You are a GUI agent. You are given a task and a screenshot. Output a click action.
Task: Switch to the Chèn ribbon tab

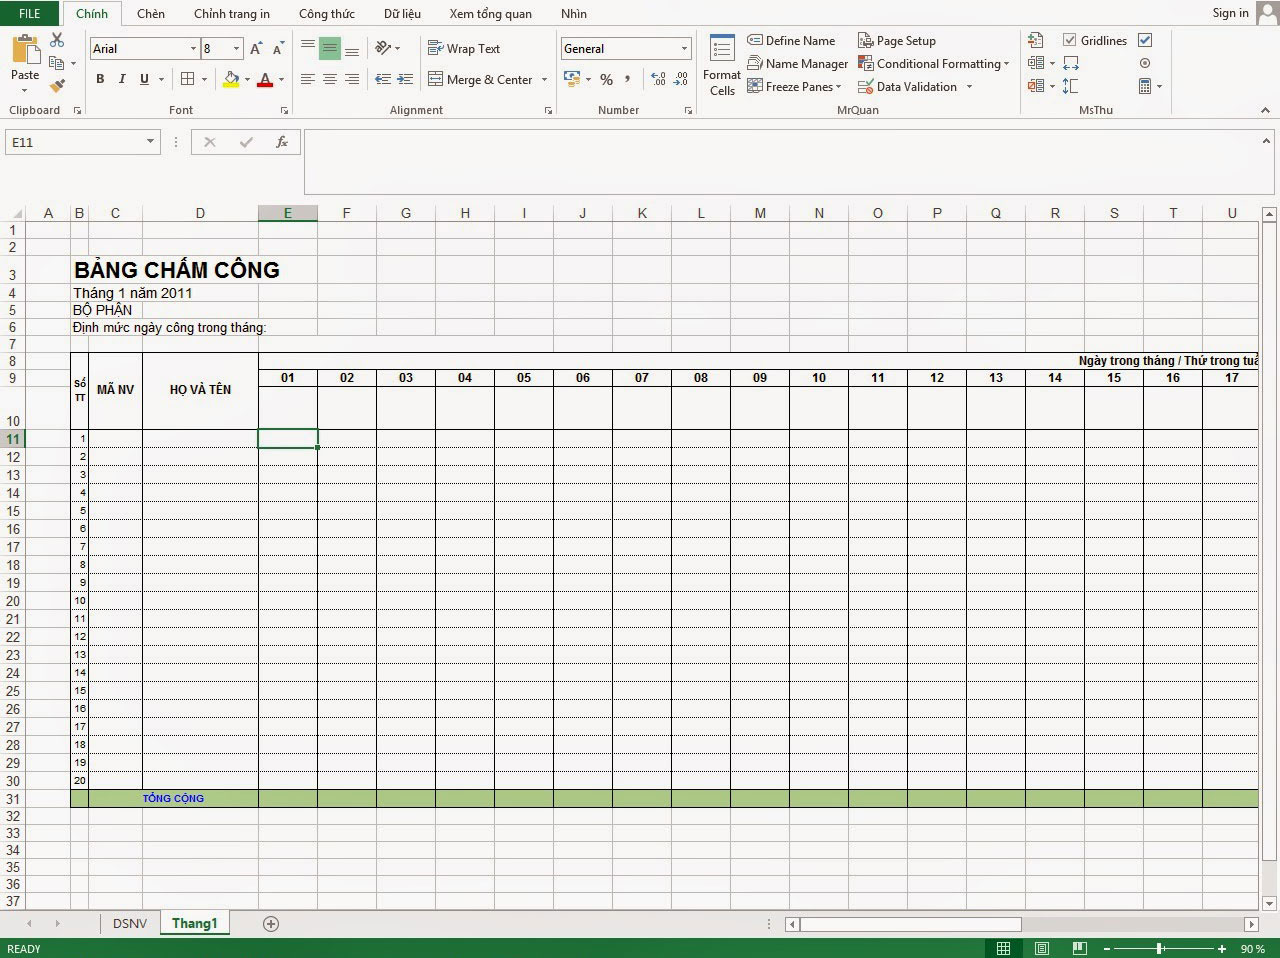coord(150,13)
